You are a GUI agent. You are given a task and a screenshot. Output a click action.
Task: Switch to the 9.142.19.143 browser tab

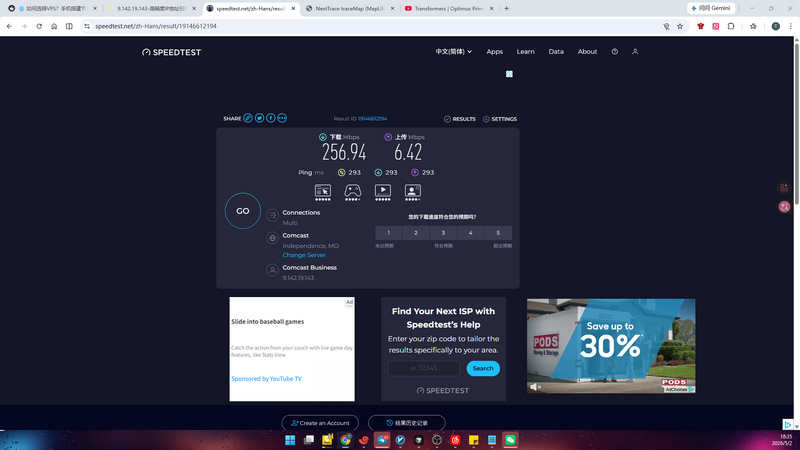152,9
